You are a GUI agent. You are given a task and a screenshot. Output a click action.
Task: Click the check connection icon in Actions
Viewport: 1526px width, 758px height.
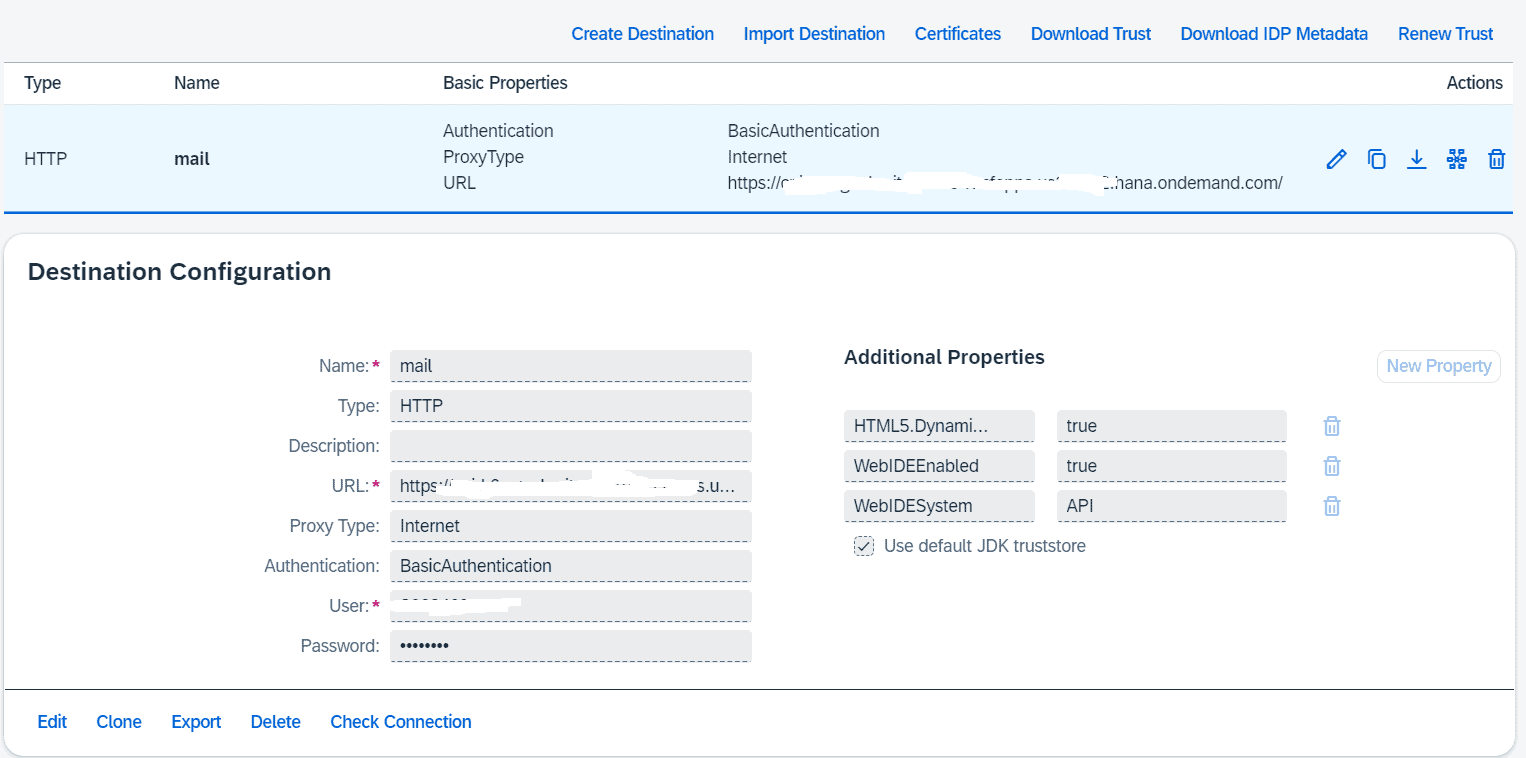pyautogui.click(x=1457, y=159)
